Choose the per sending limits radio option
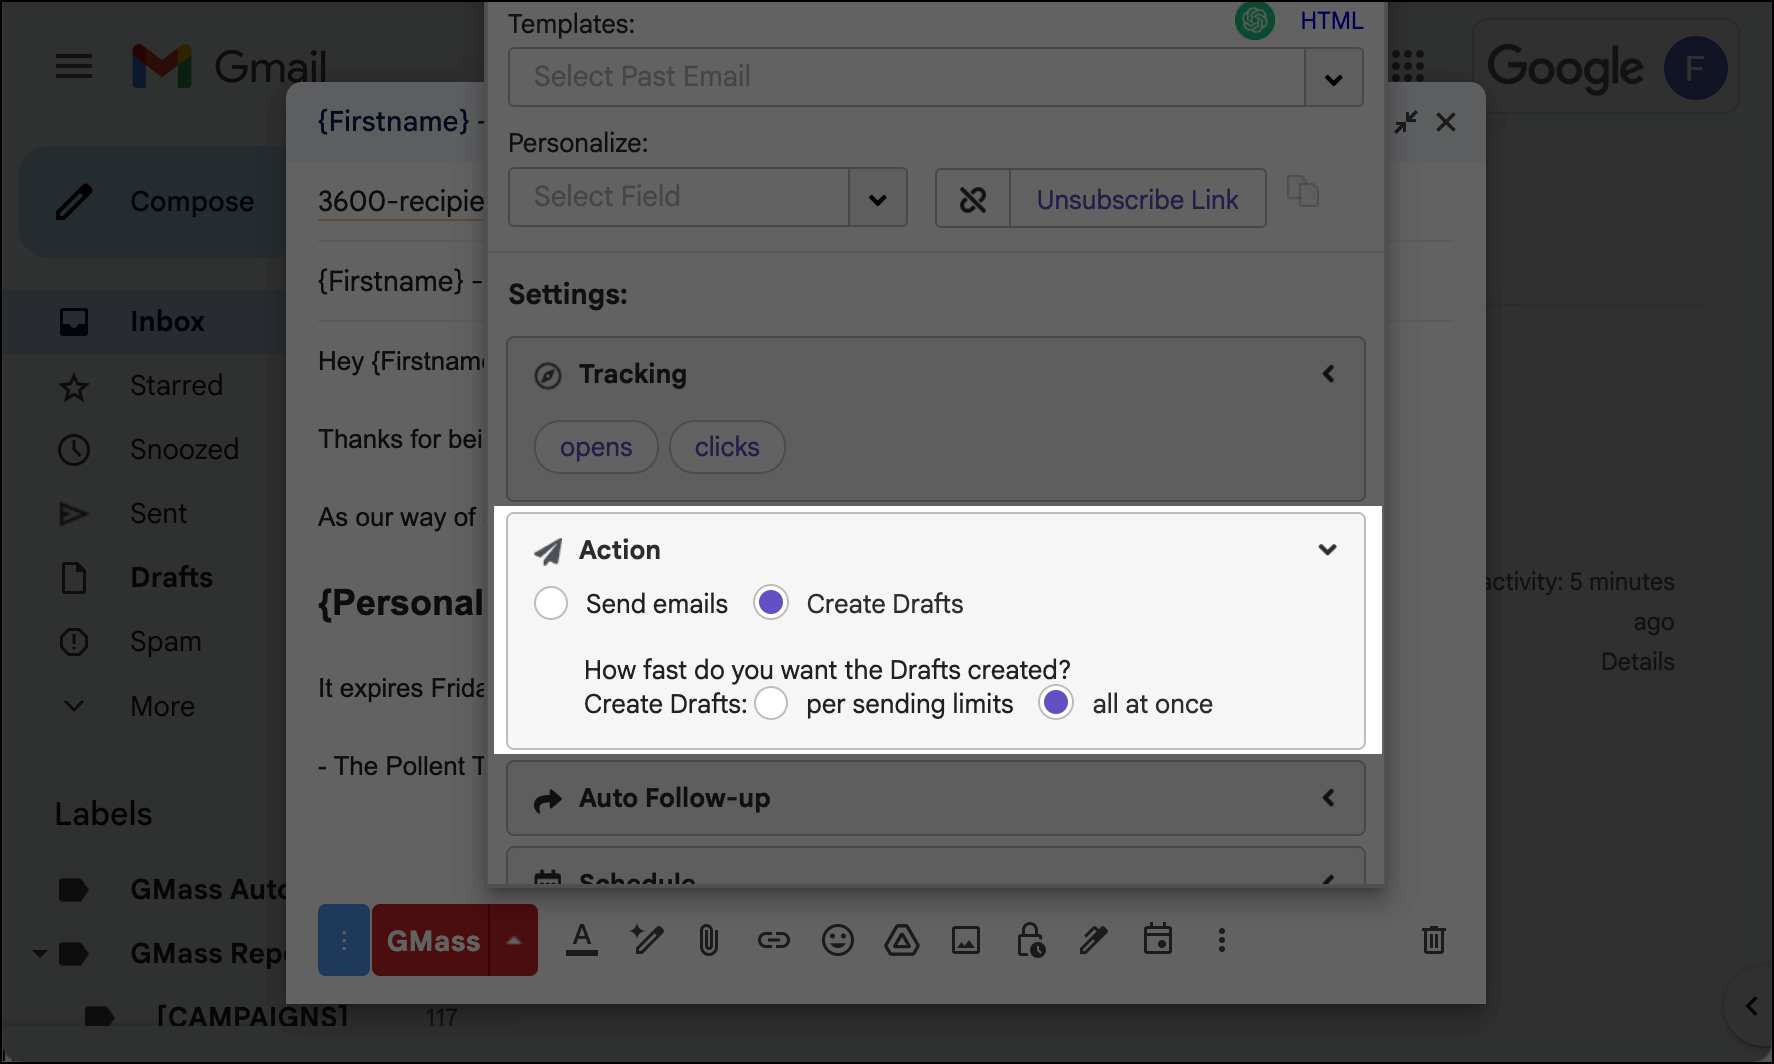This screenshot has height=1064, width=1774. (771, 703)
